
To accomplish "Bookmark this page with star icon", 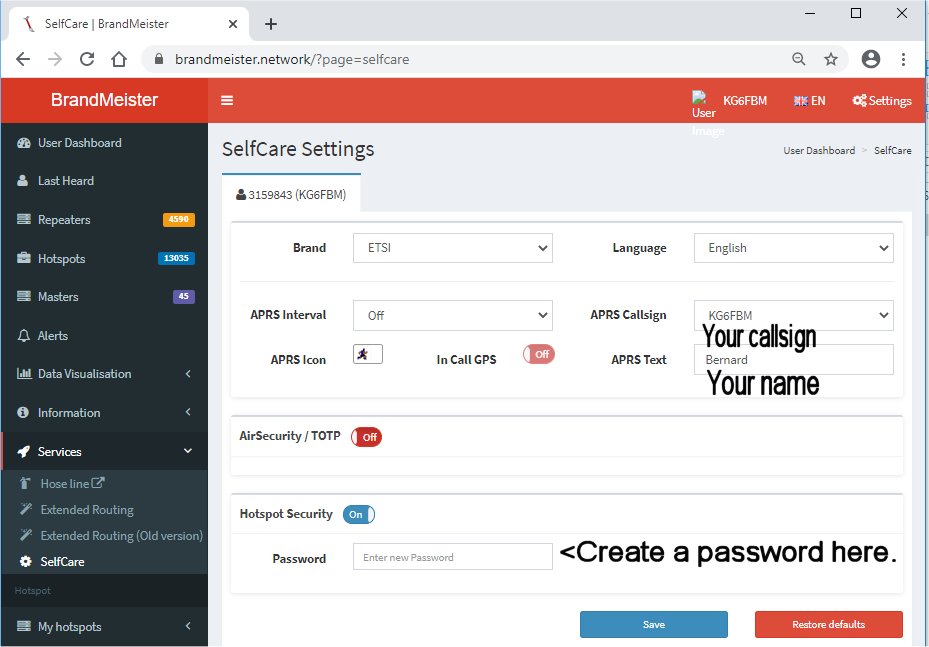I will pos(831,59).
